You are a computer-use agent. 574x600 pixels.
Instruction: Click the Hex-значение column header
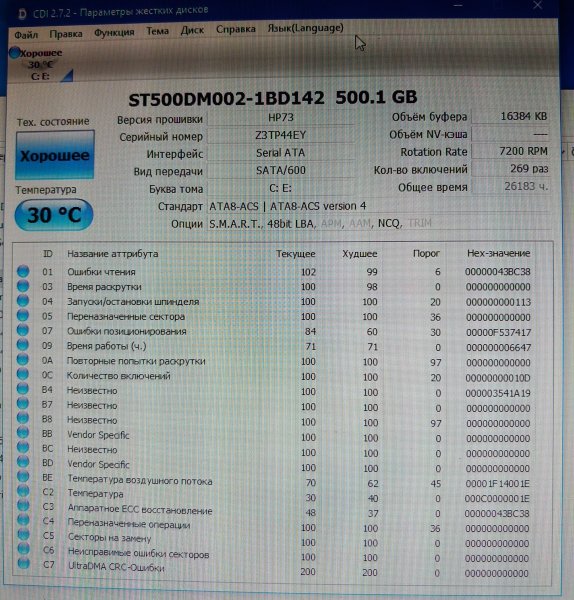click(498, 253)
